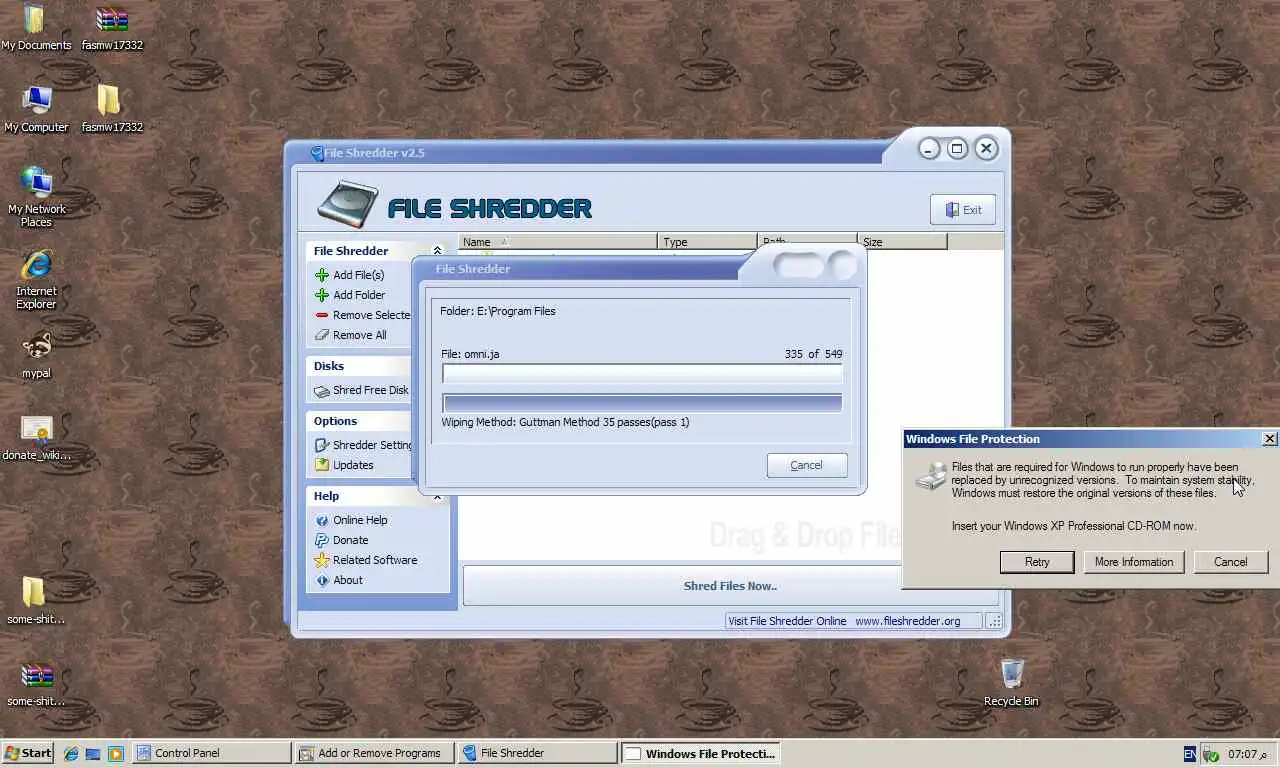Click 'Insert your Windows XP Professional CD-ROM now' text
Viewport: 1280px width, 768px height.
(x=1074, y=526)
